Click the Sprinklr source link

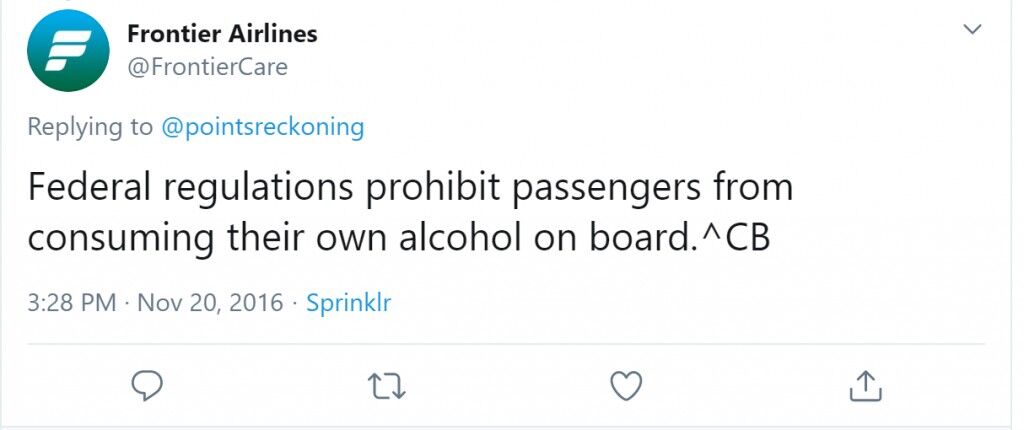pyautogui.click(x=348, y=303)
